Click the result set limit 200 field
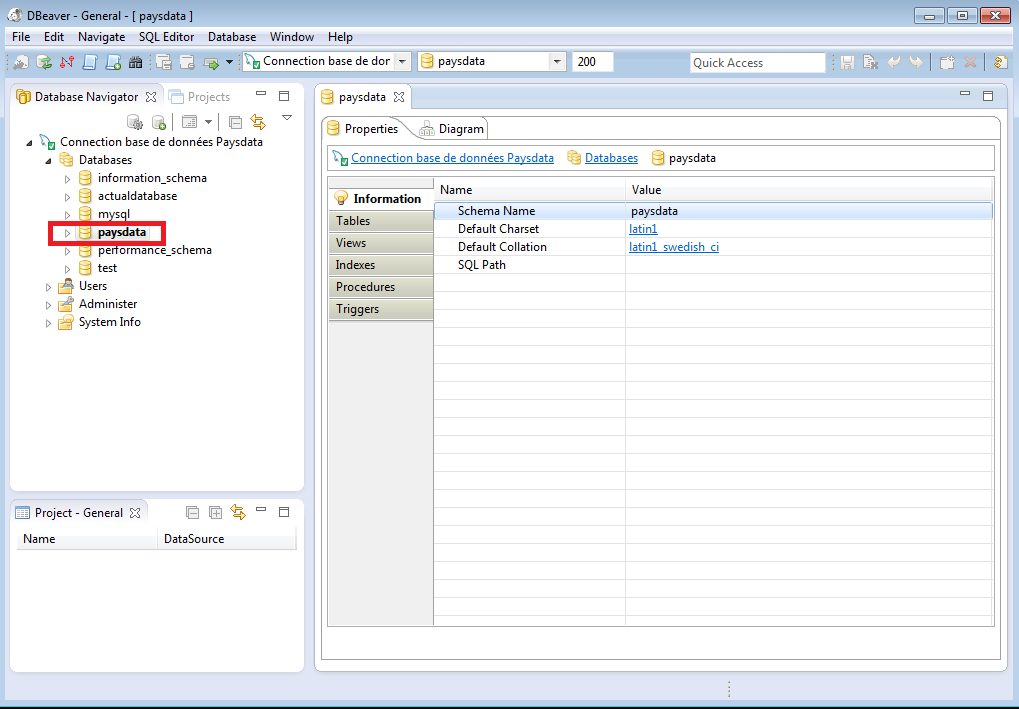The image size is (1019, 709). [x=593, y=62]
